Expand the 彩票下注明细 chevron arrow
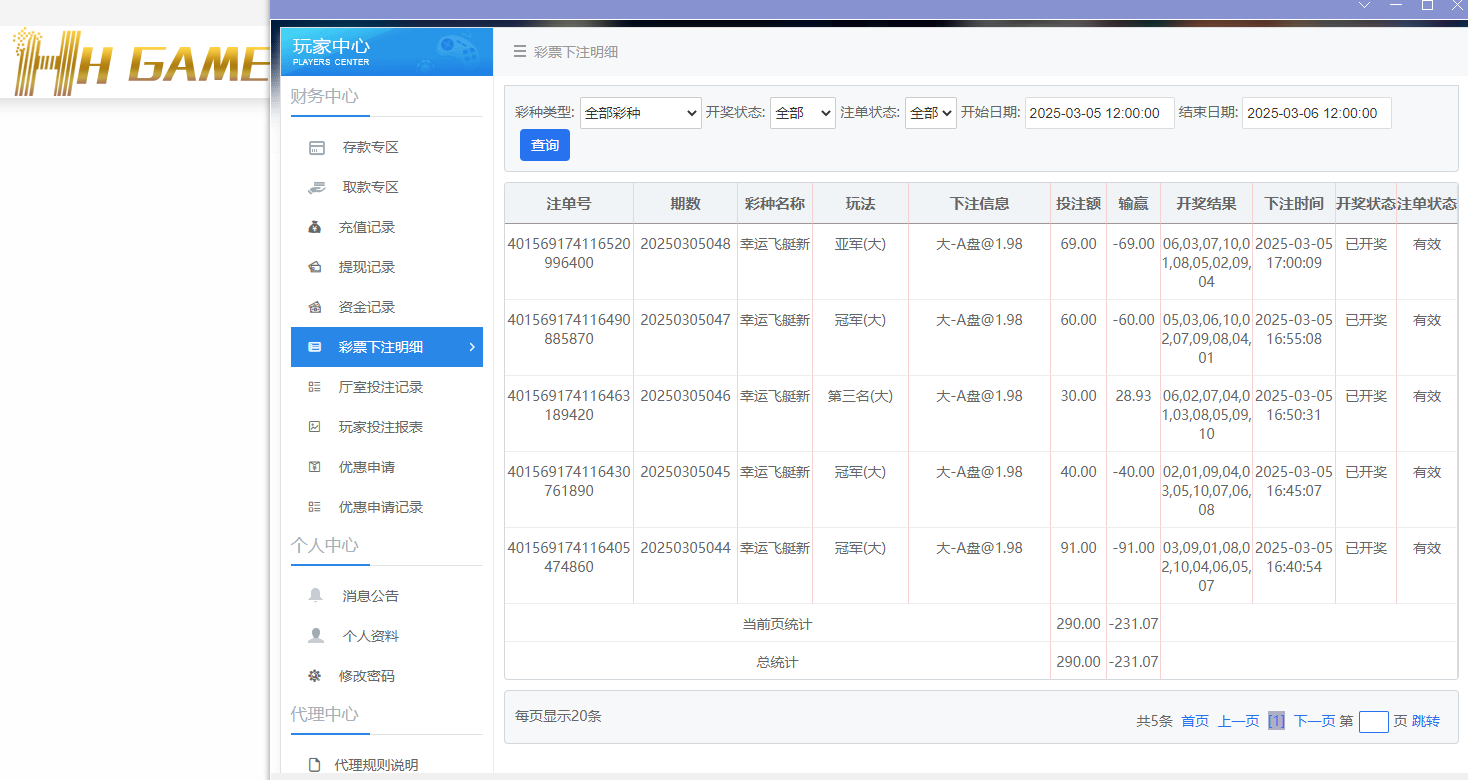This screenshot has width=1468, height=780. (472, 347)
